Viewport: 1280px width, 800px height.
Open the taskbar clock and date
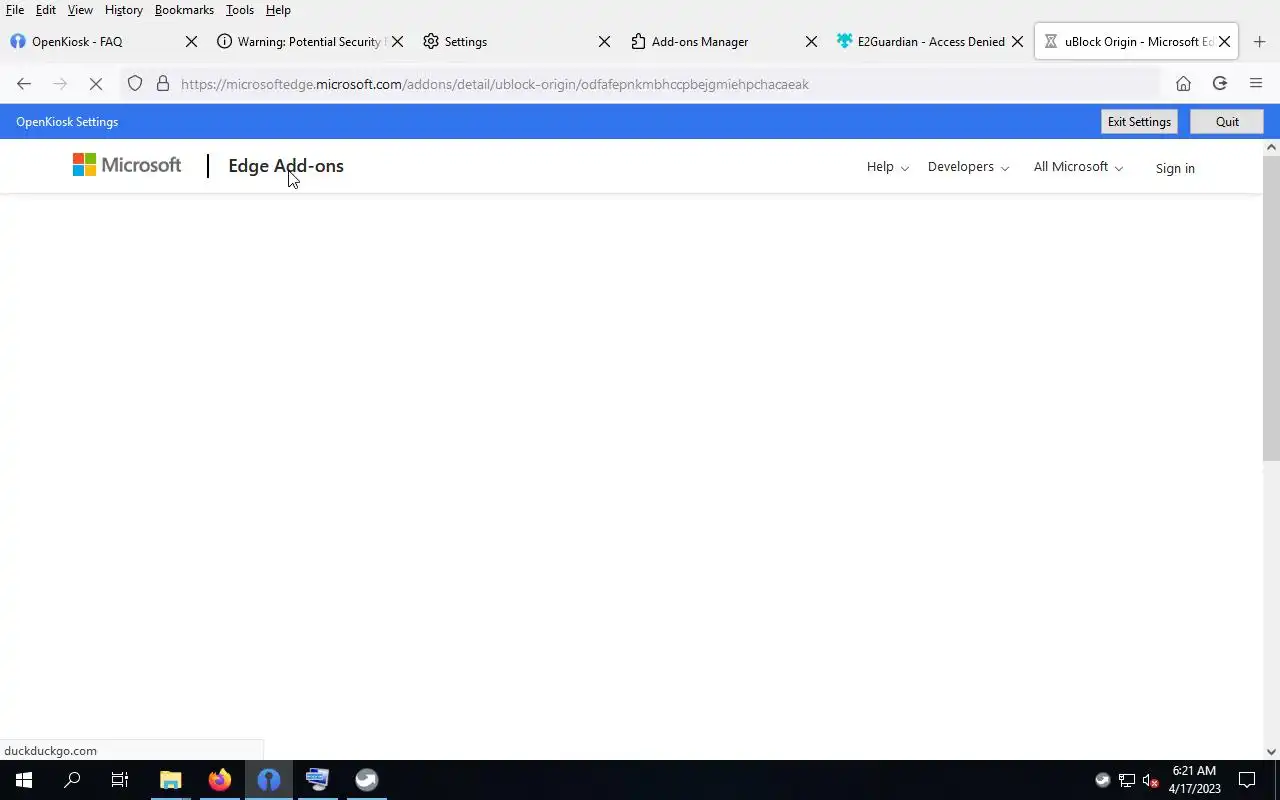pyautogui.click(x=1194, y=780)
